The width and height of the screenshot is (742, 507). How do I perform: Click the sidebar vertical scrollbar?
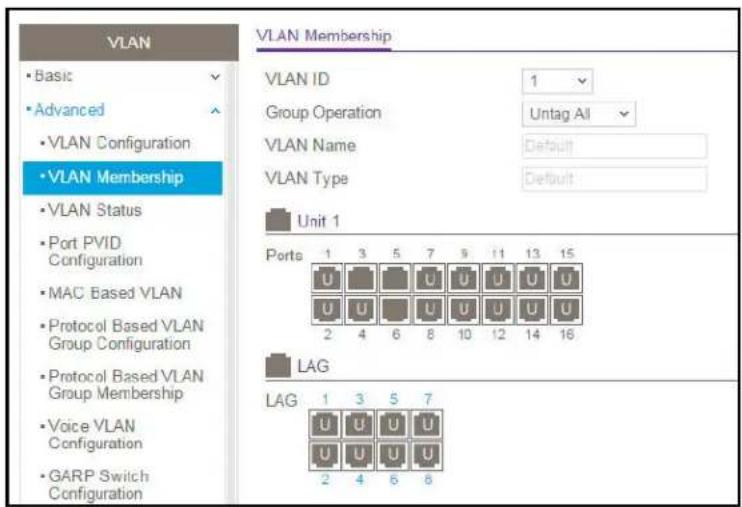(x=232, y=284)
